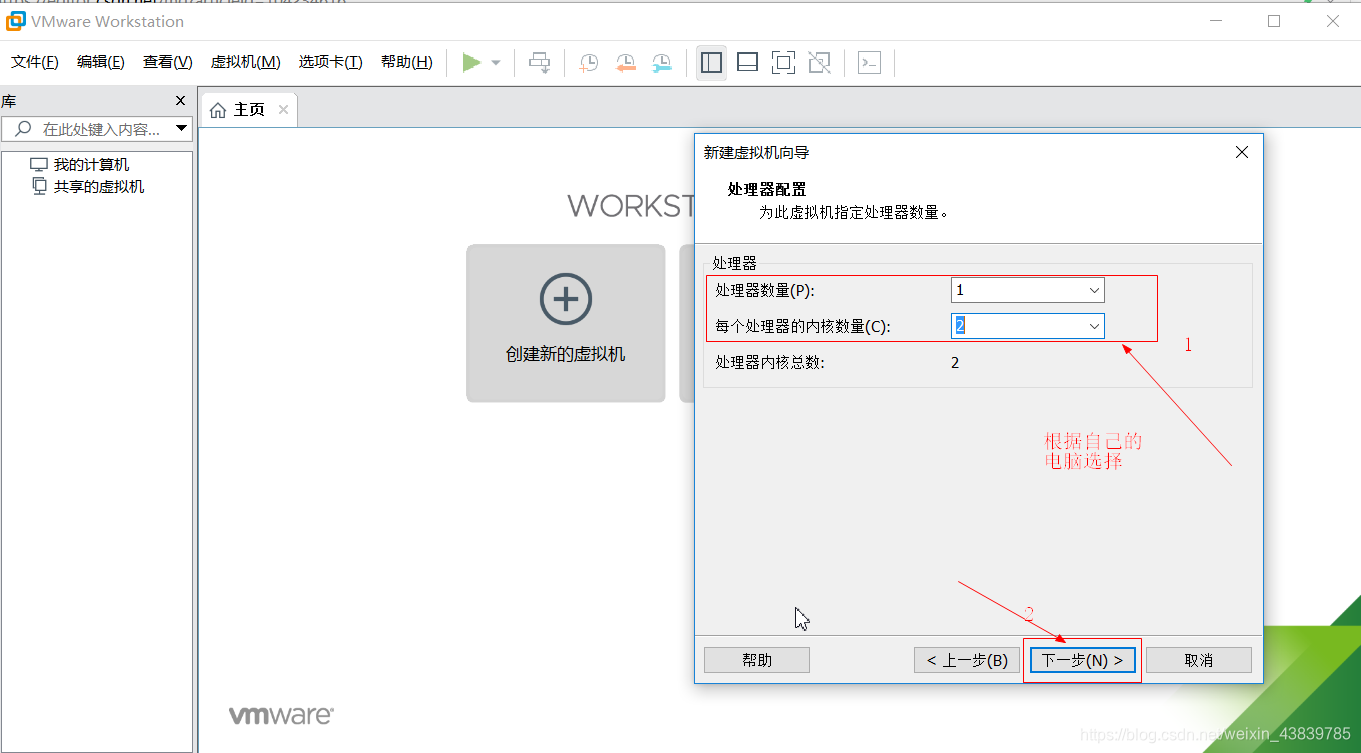Click the send Ctrl+Alt+Del toolbar icon

pos(539,63)
